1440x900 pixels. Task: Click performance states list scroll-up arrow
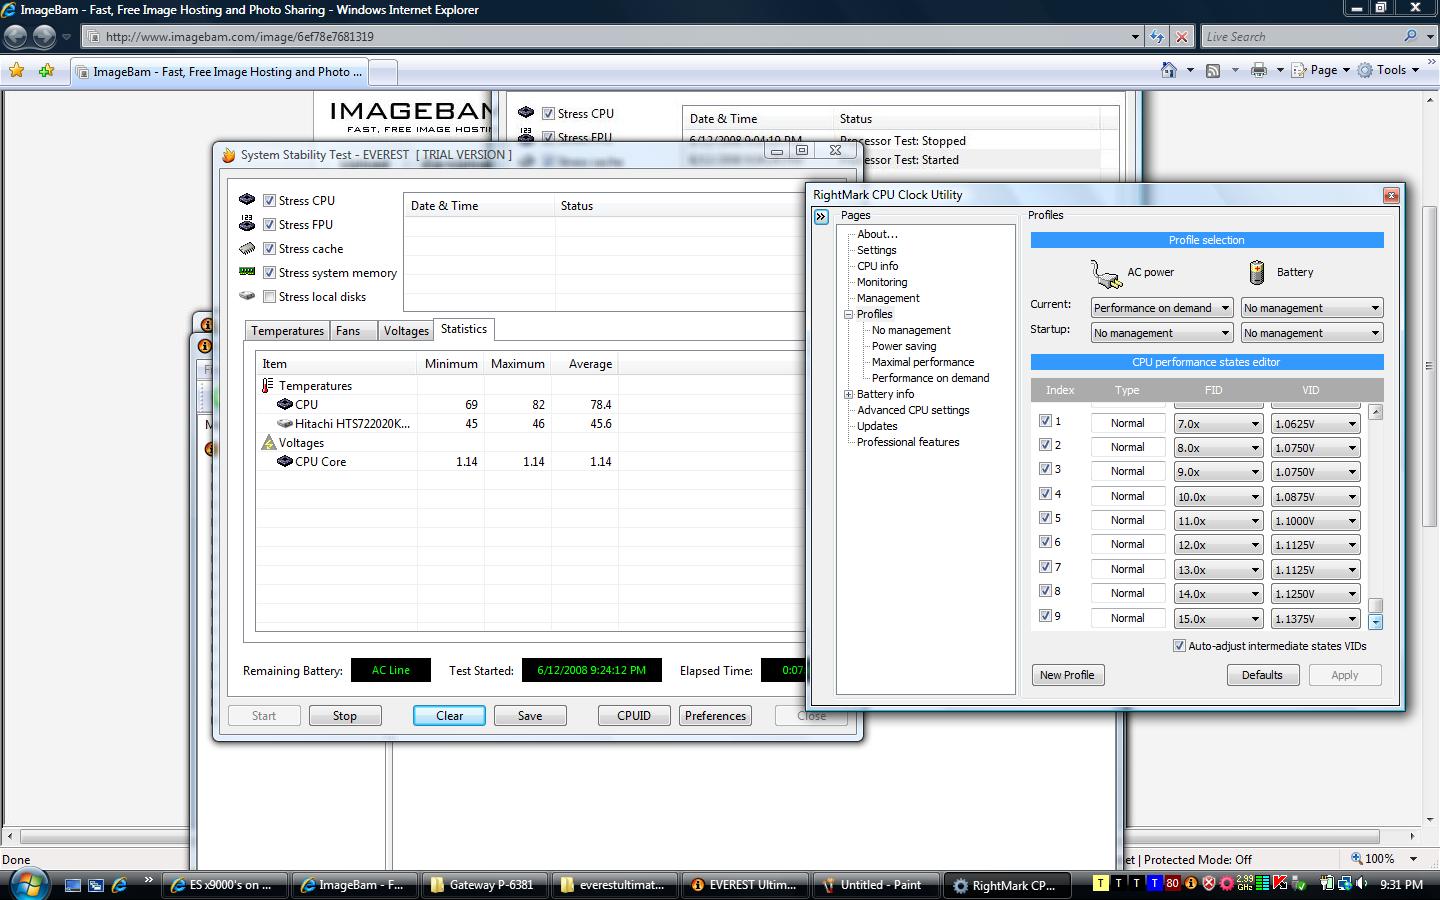point(1376,412)
